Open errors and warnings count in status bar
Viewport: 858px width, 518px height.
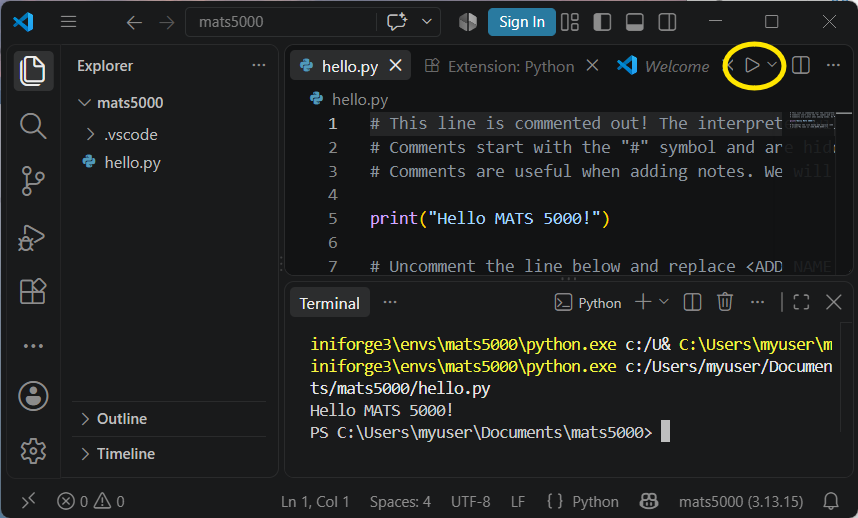(x=91, y=501)
